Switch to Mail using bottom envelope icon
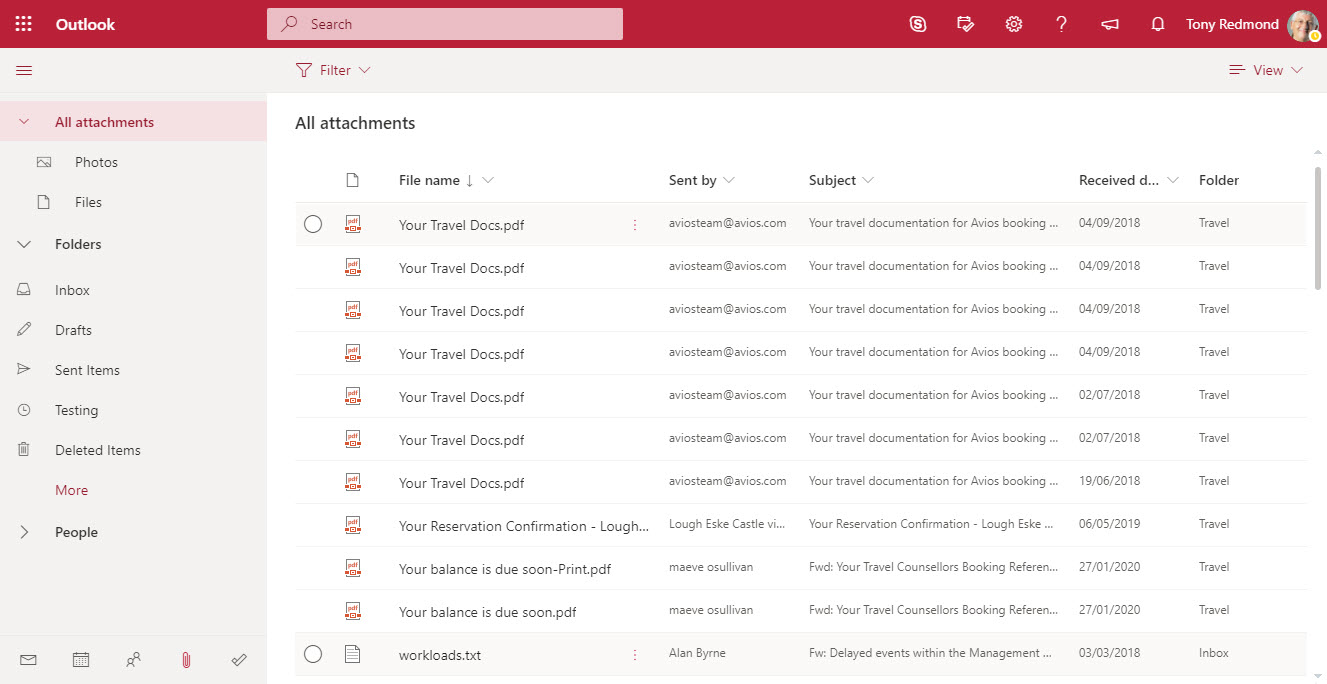Screen dimensions: 1327x684 pyautogui.click(x=28, y=660)
